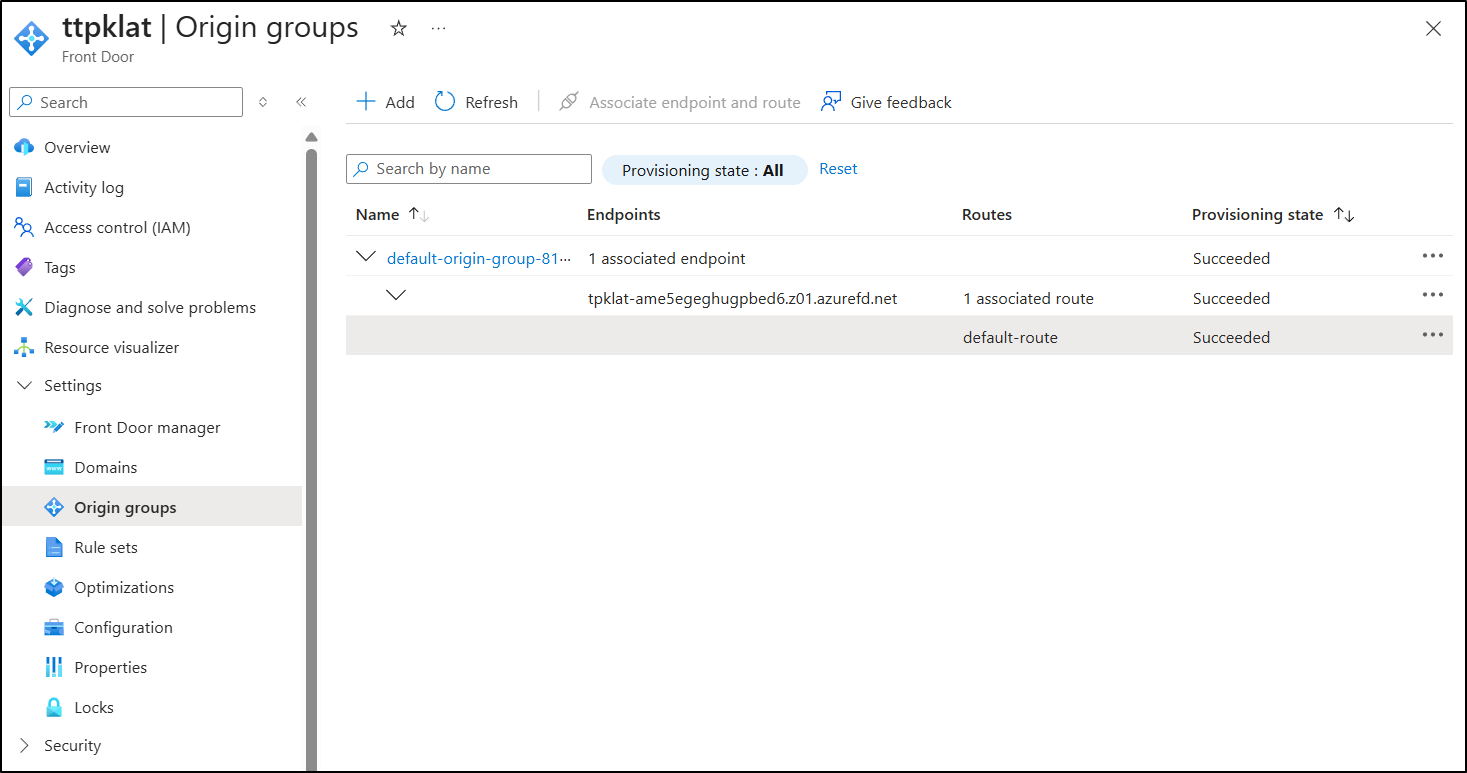Collapse the Settings section in sidebar
The image size is (1467, 773).
(25, 386)
